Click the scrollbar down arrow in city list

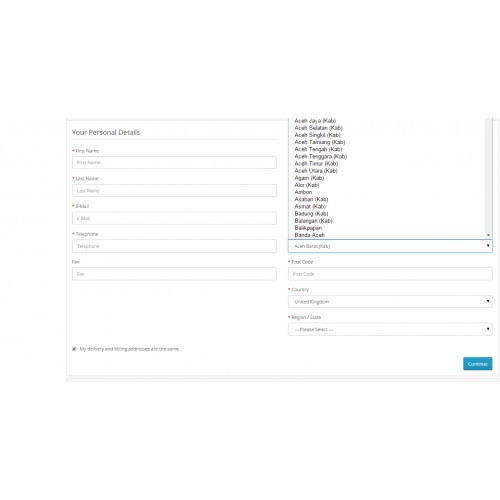click(x=488, y=235)
